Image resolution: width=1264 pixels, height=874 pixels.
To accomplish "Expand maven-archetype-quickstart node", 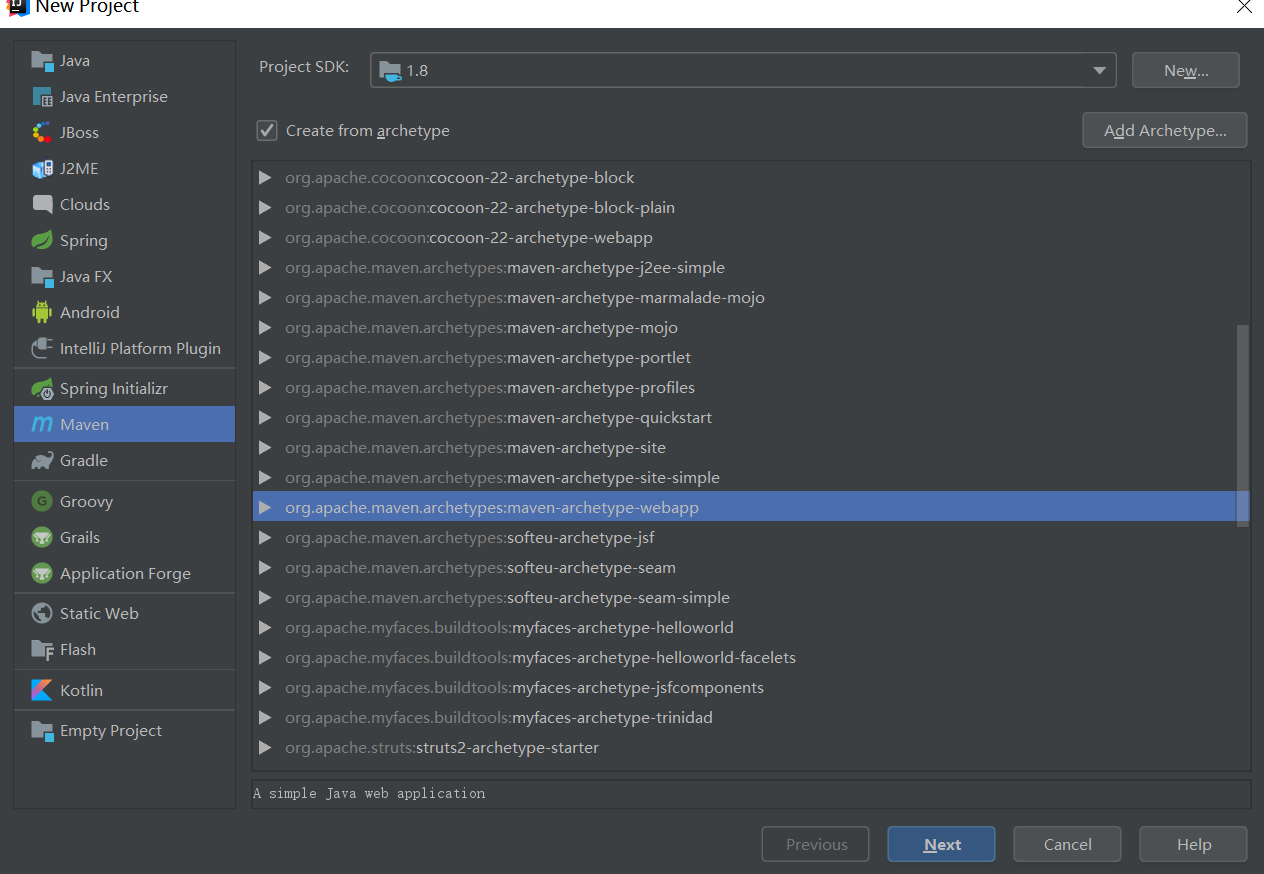I will click(x=265, y=417).
